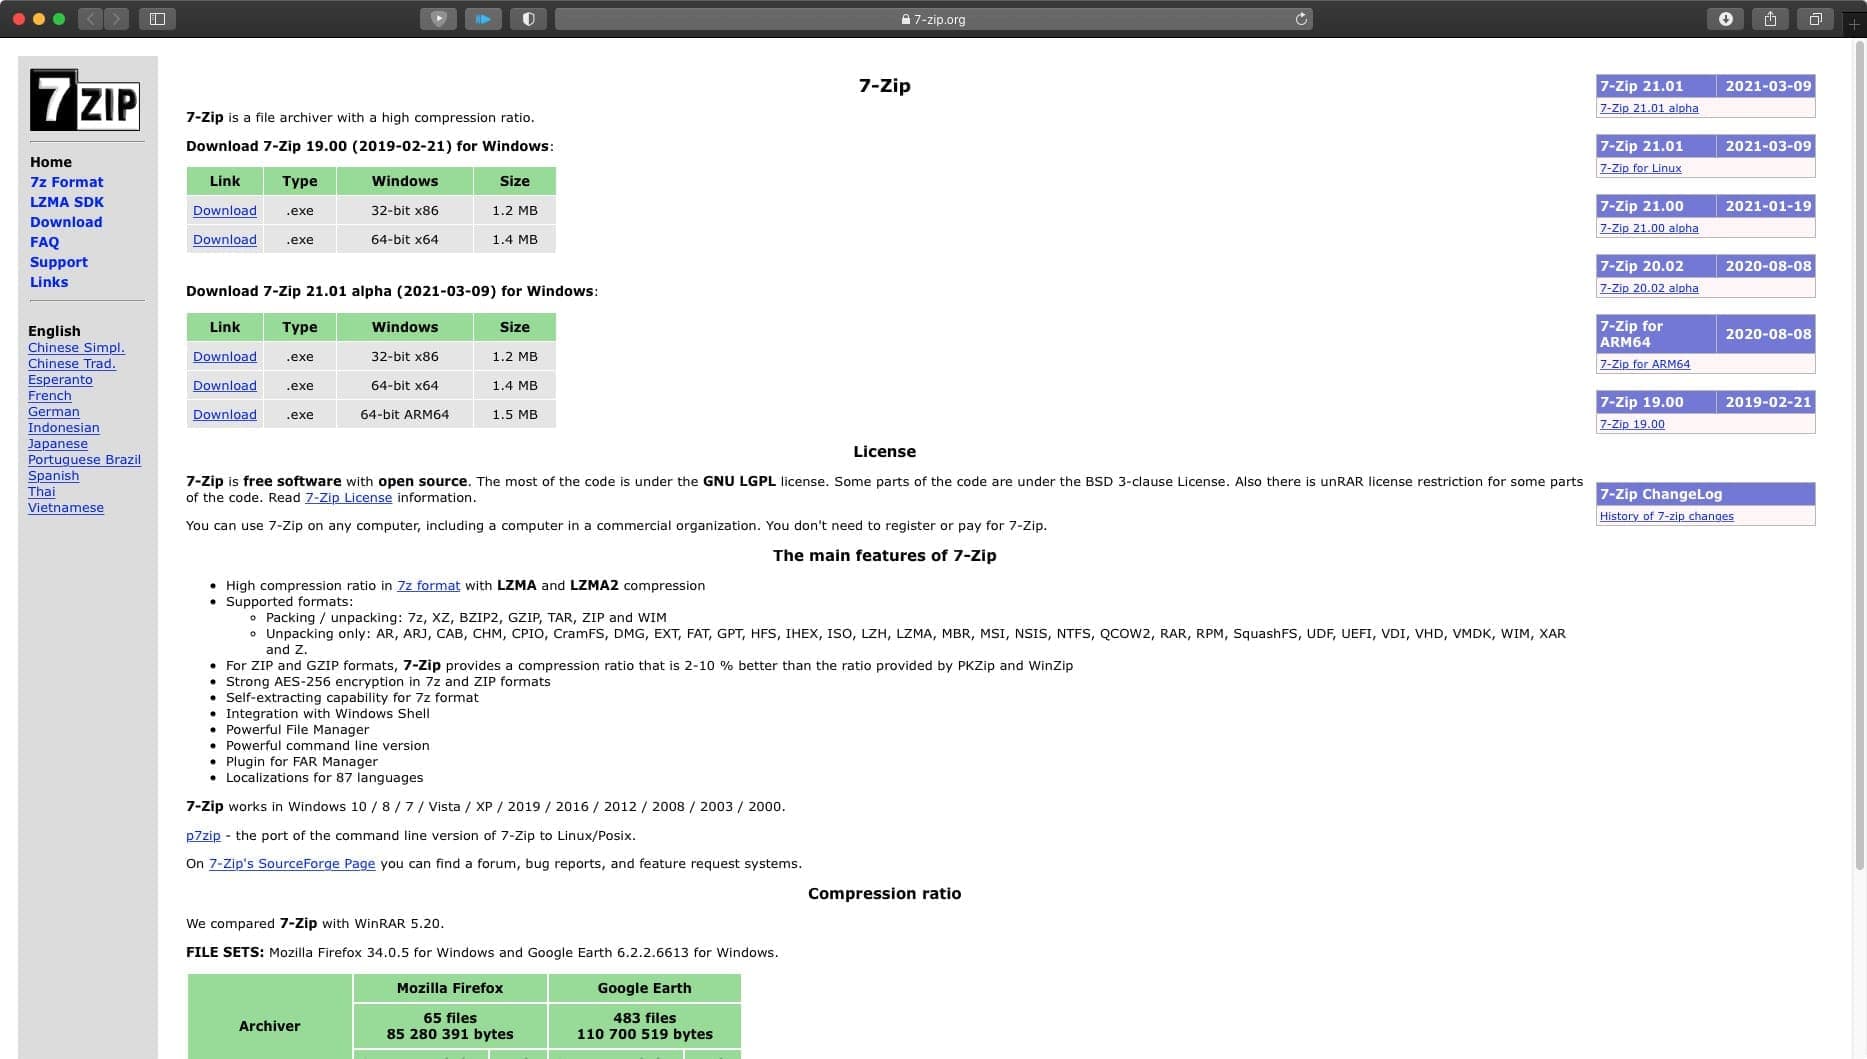Click the Google Earth table header
This screenshot has width=1867, height=1059.
tap(645, 988)
